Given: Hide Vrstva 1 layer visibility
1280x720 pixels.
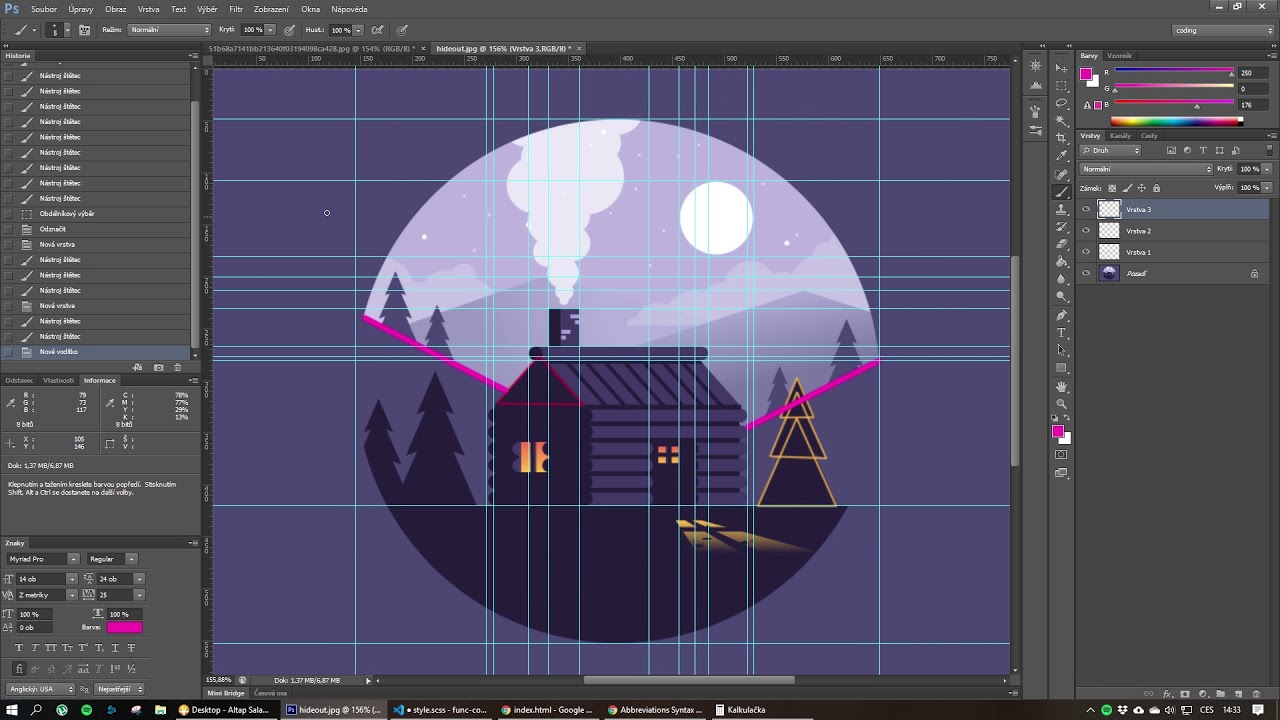Looking at the screenshot, I should coord(1086,252).
